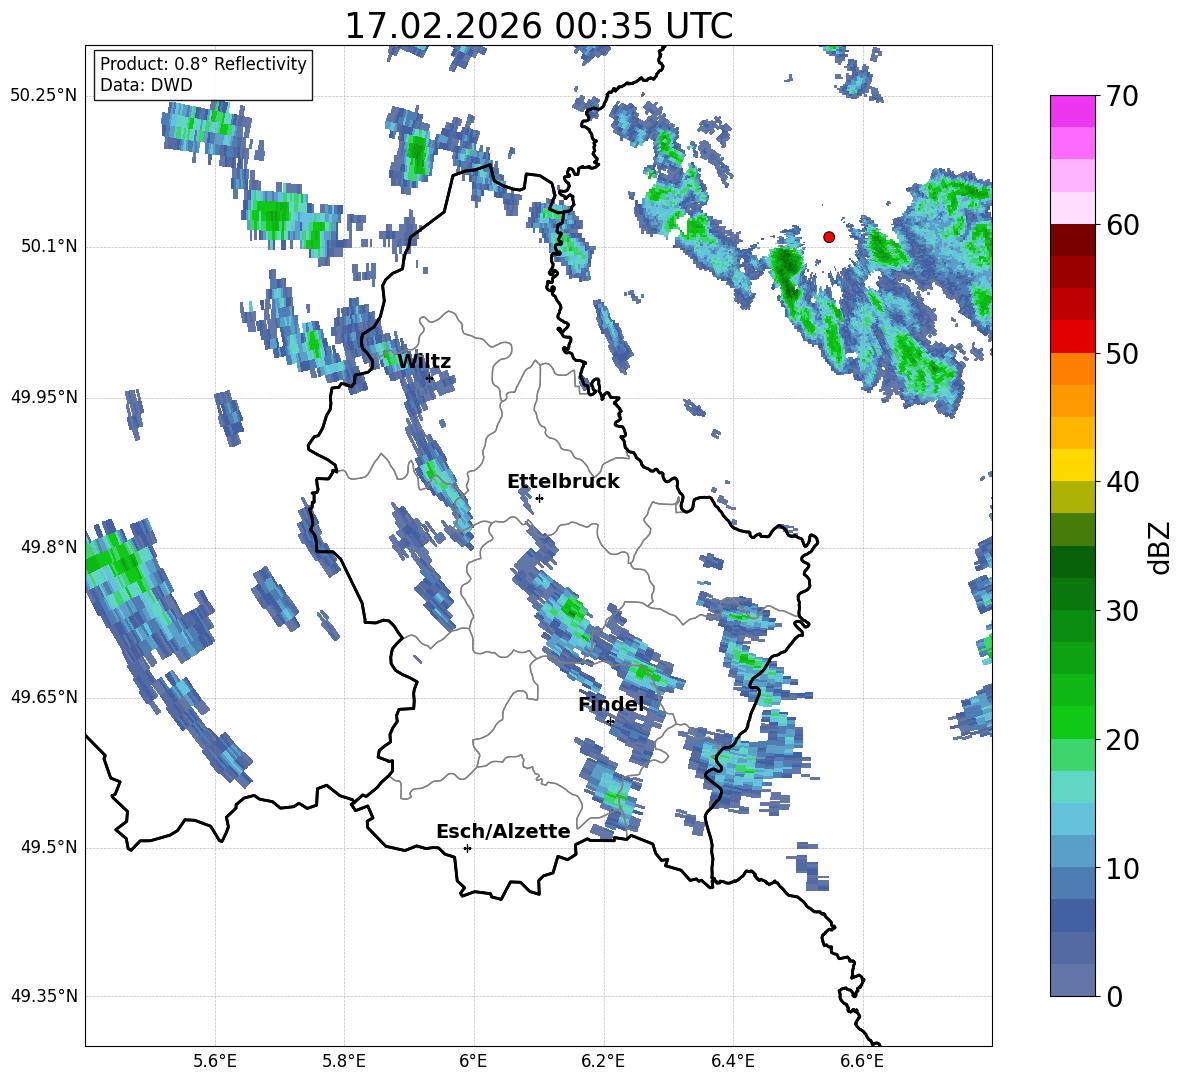Click the 49.8°N latitude label
Image resolution: width=1184 pixels, height=1081 pixels.
49,547
